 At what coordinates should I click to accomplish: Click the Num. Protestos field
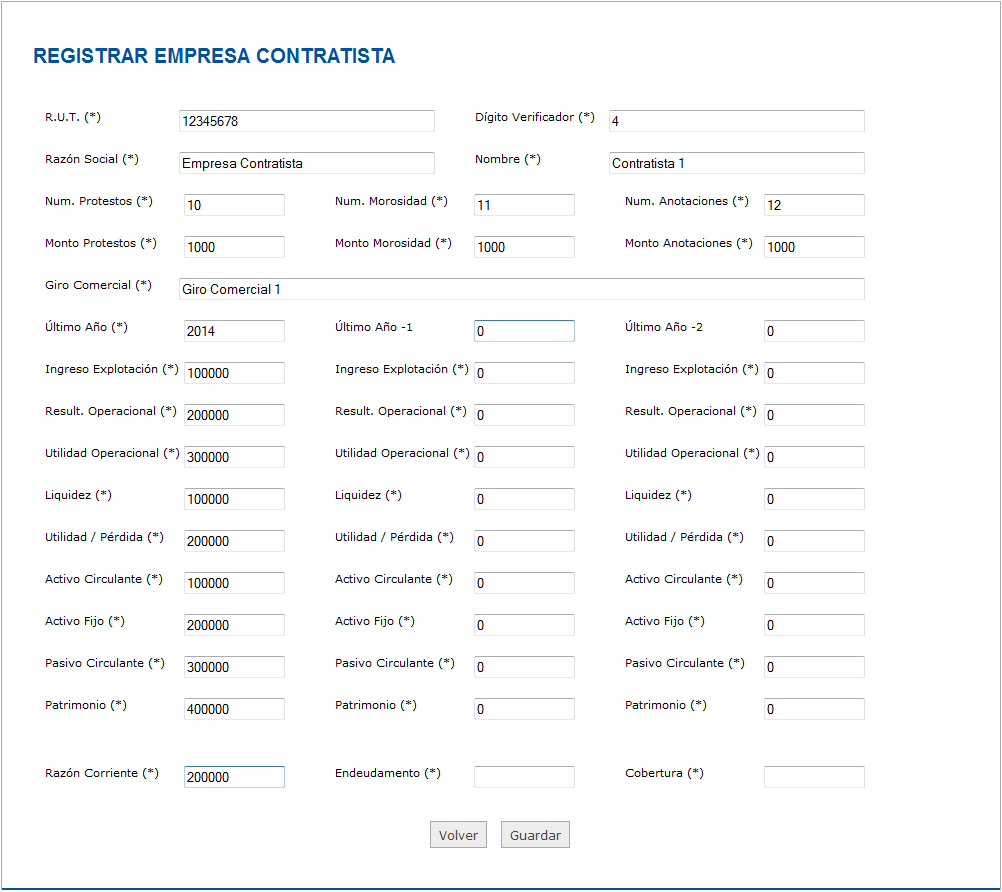tap(234, 204)
